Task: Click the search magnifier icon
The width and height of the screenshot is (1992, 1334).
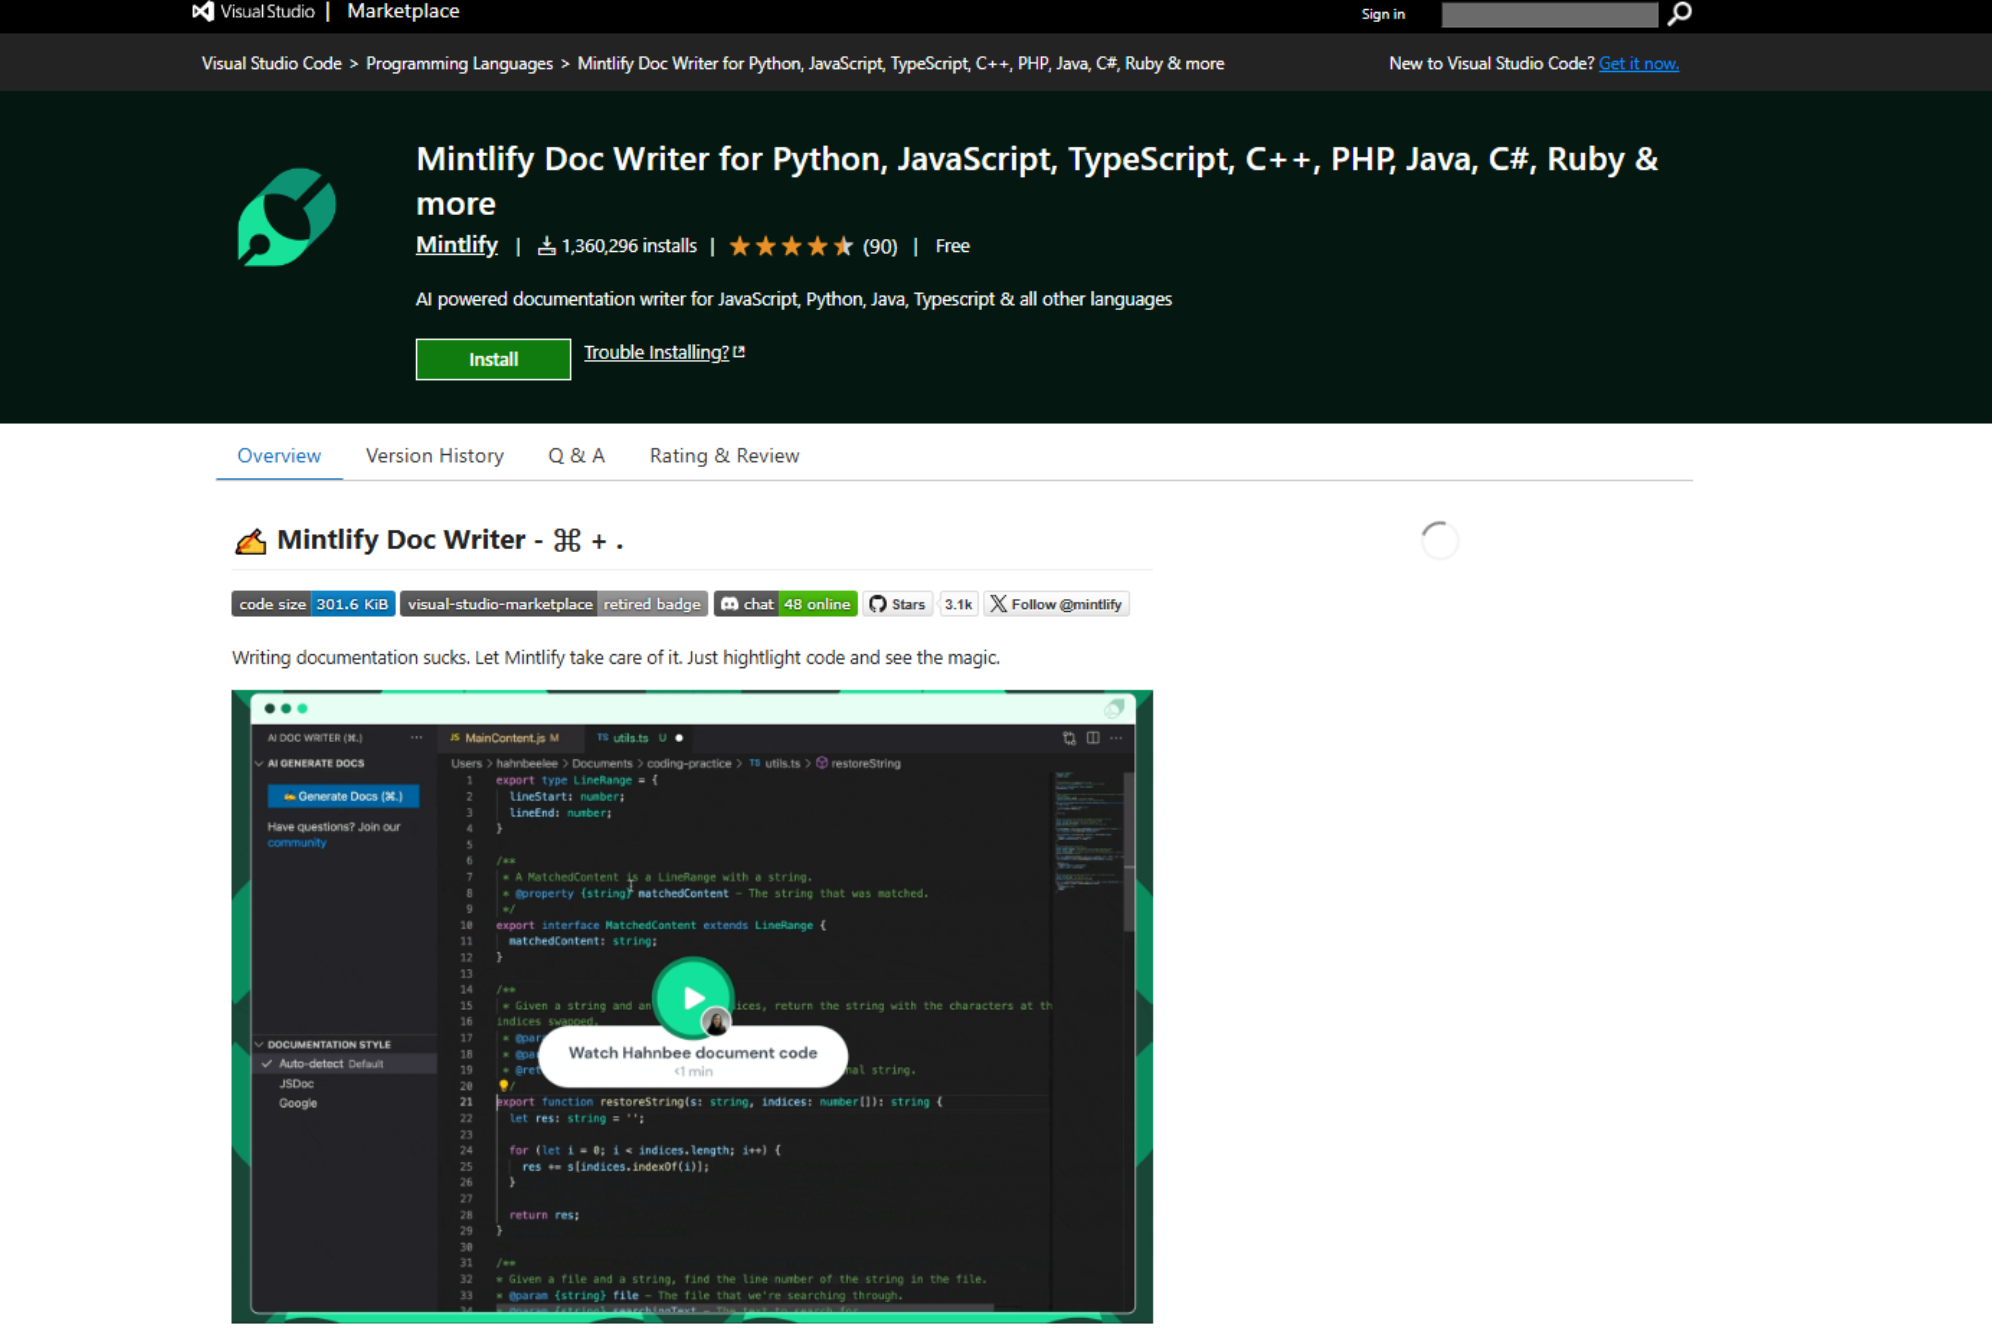Action: pyautogui.click(x=1679, y=13)
